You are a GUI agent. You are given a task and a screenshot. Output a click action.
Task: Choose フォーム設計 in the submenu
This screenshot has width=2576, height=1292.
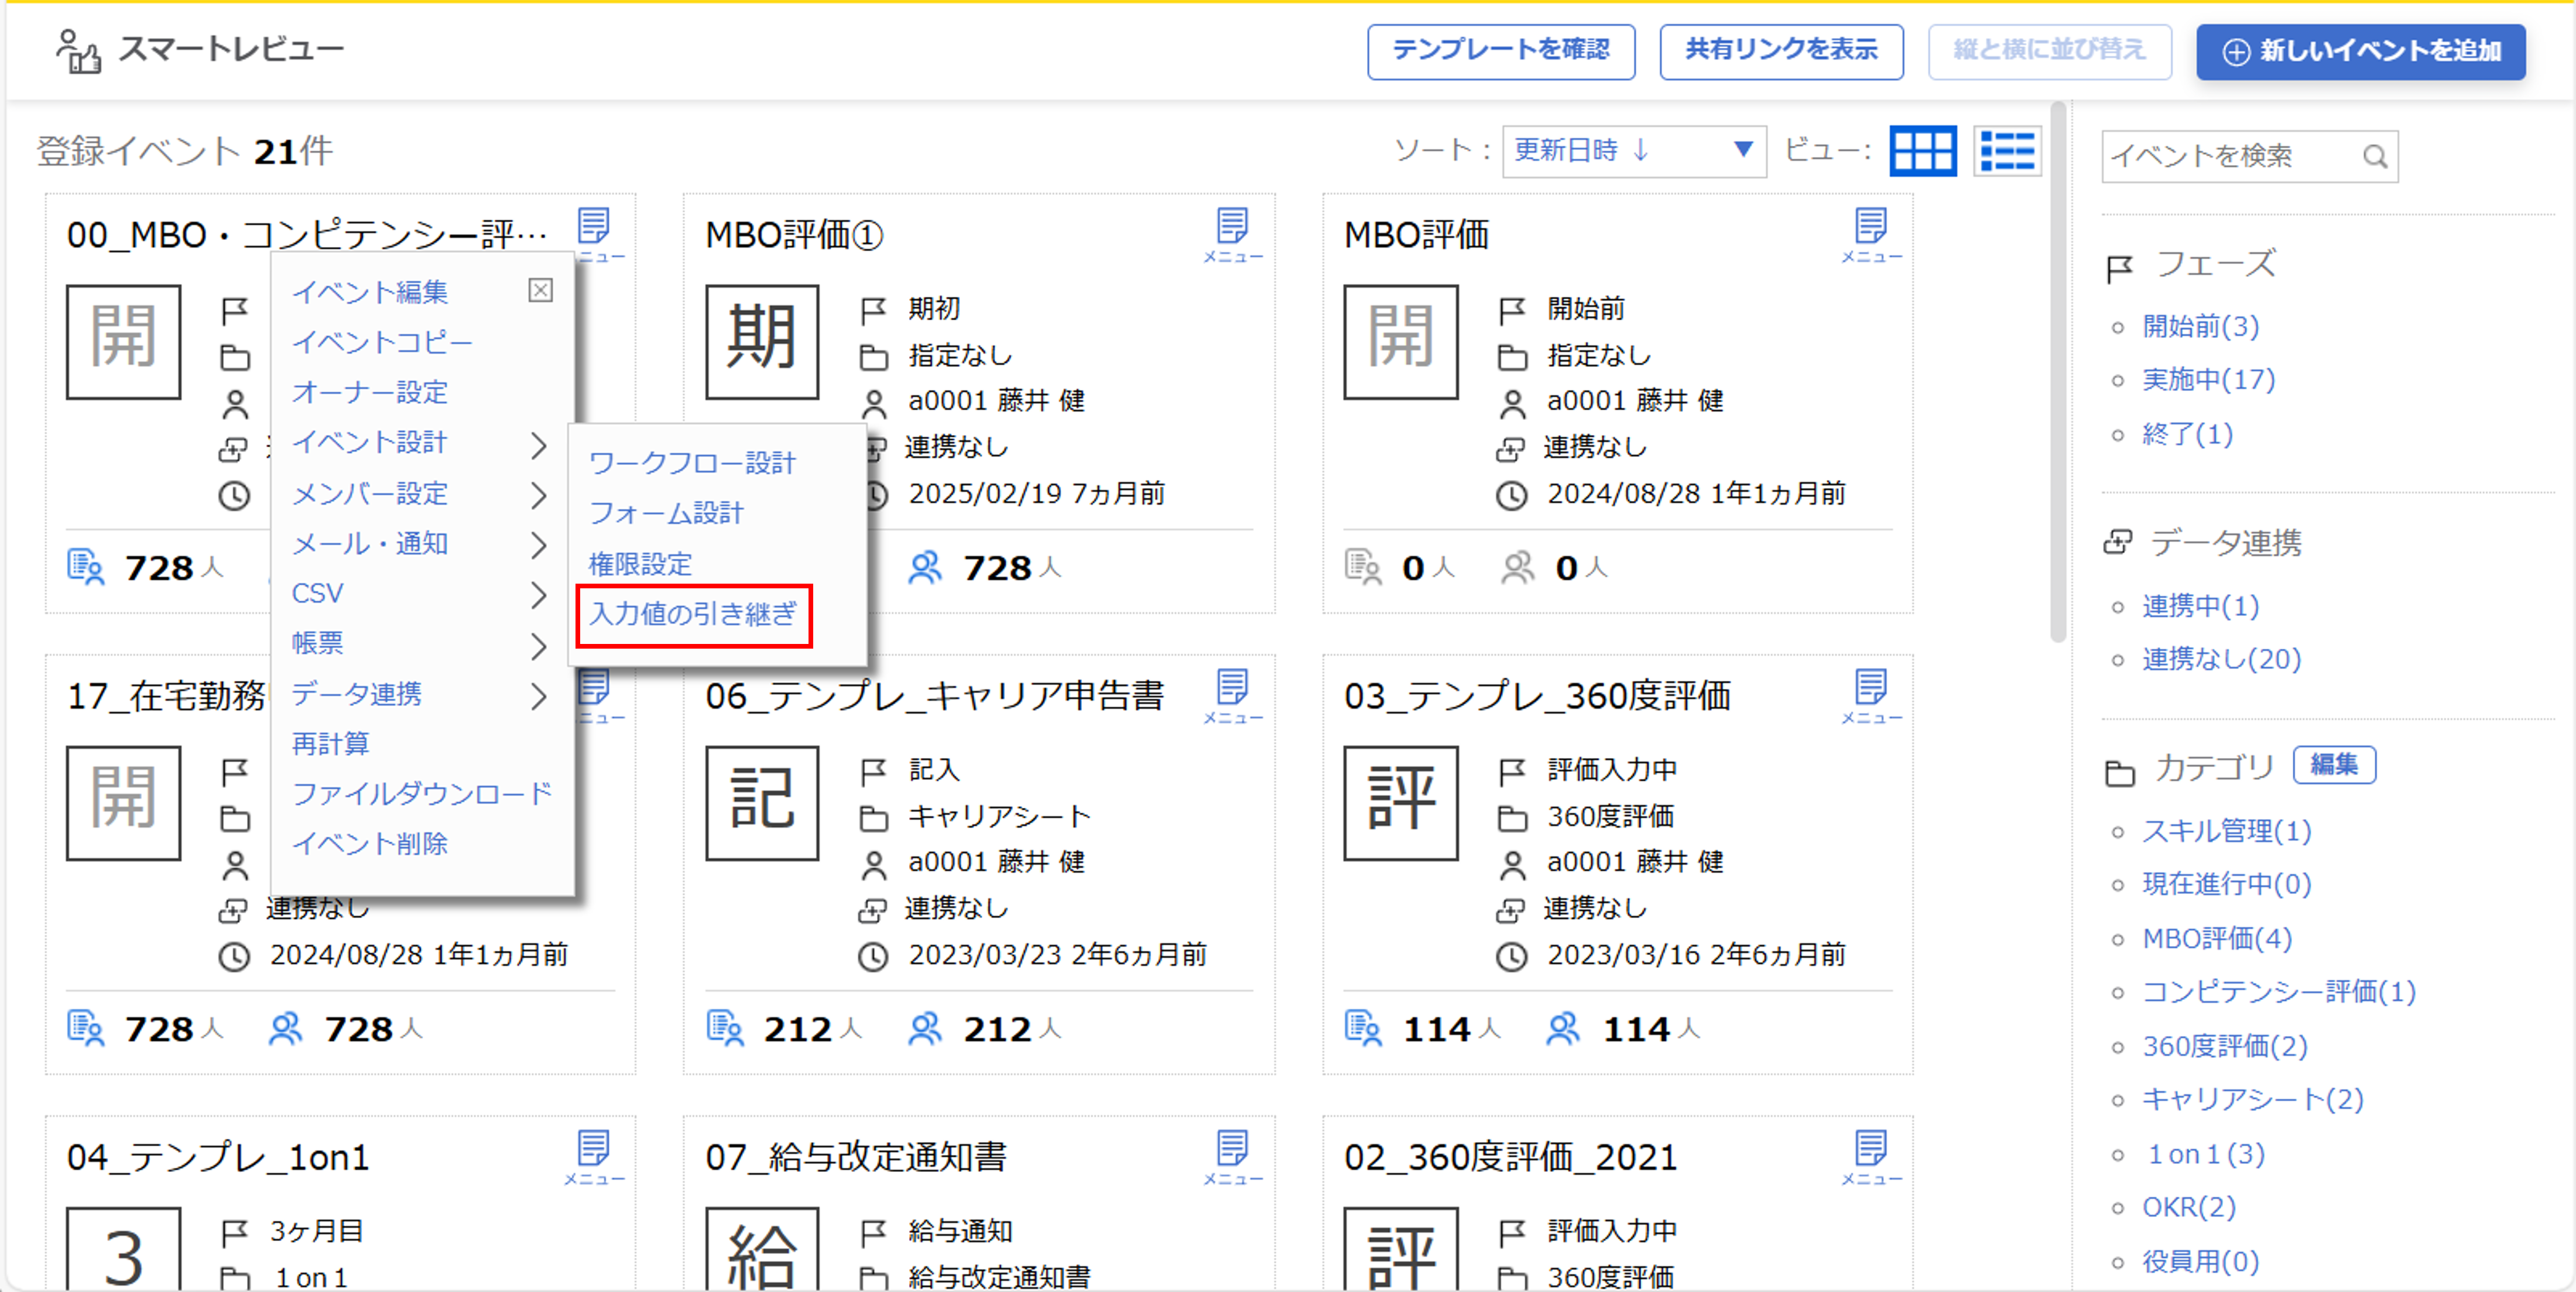pyautogui.click(x=667, y=513)
